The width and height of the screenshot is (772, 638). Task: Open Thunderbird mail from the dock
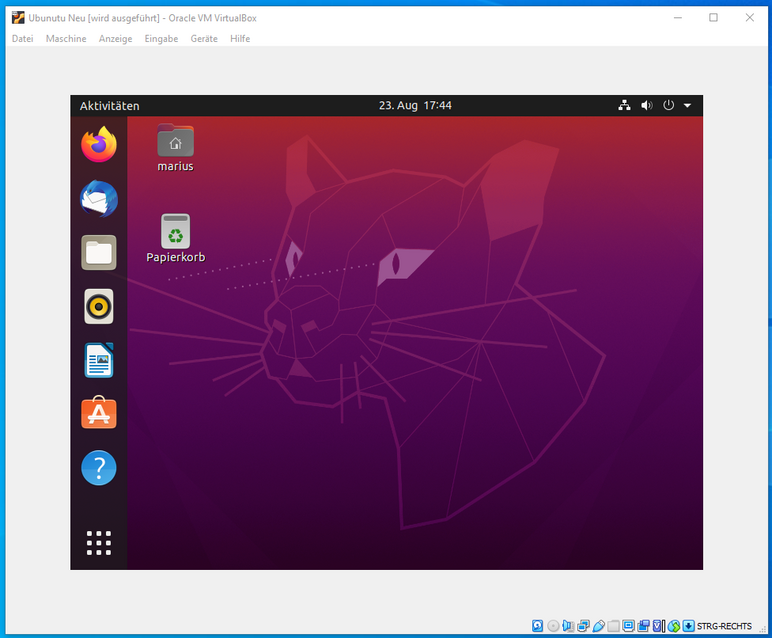(99, 199)
